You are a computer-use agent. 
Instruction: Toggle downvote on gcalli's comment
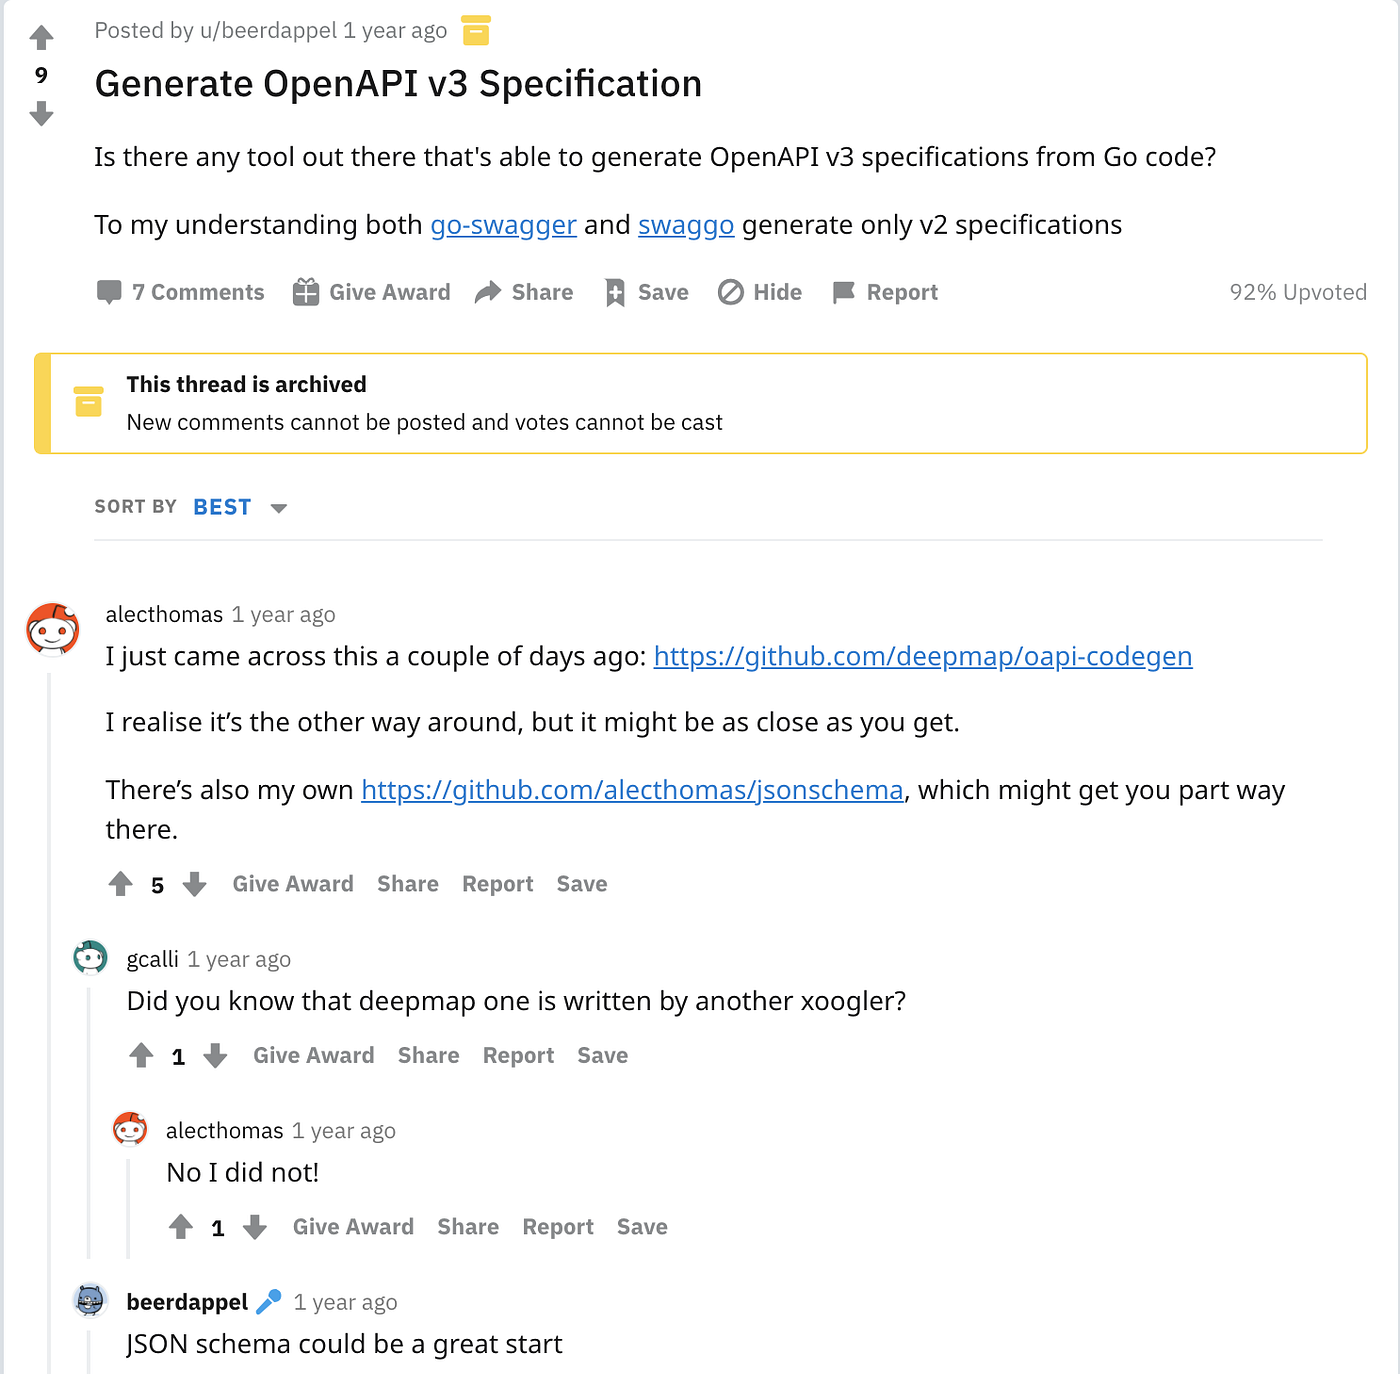[215, 1055]
